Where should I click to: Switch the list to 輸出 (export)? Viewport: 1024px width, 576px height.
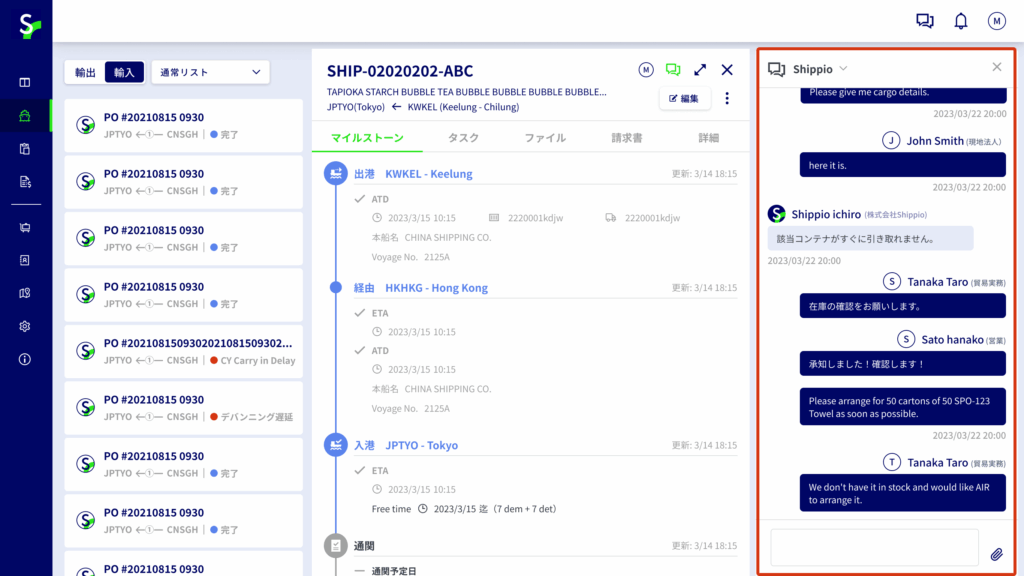pos(86,73)
